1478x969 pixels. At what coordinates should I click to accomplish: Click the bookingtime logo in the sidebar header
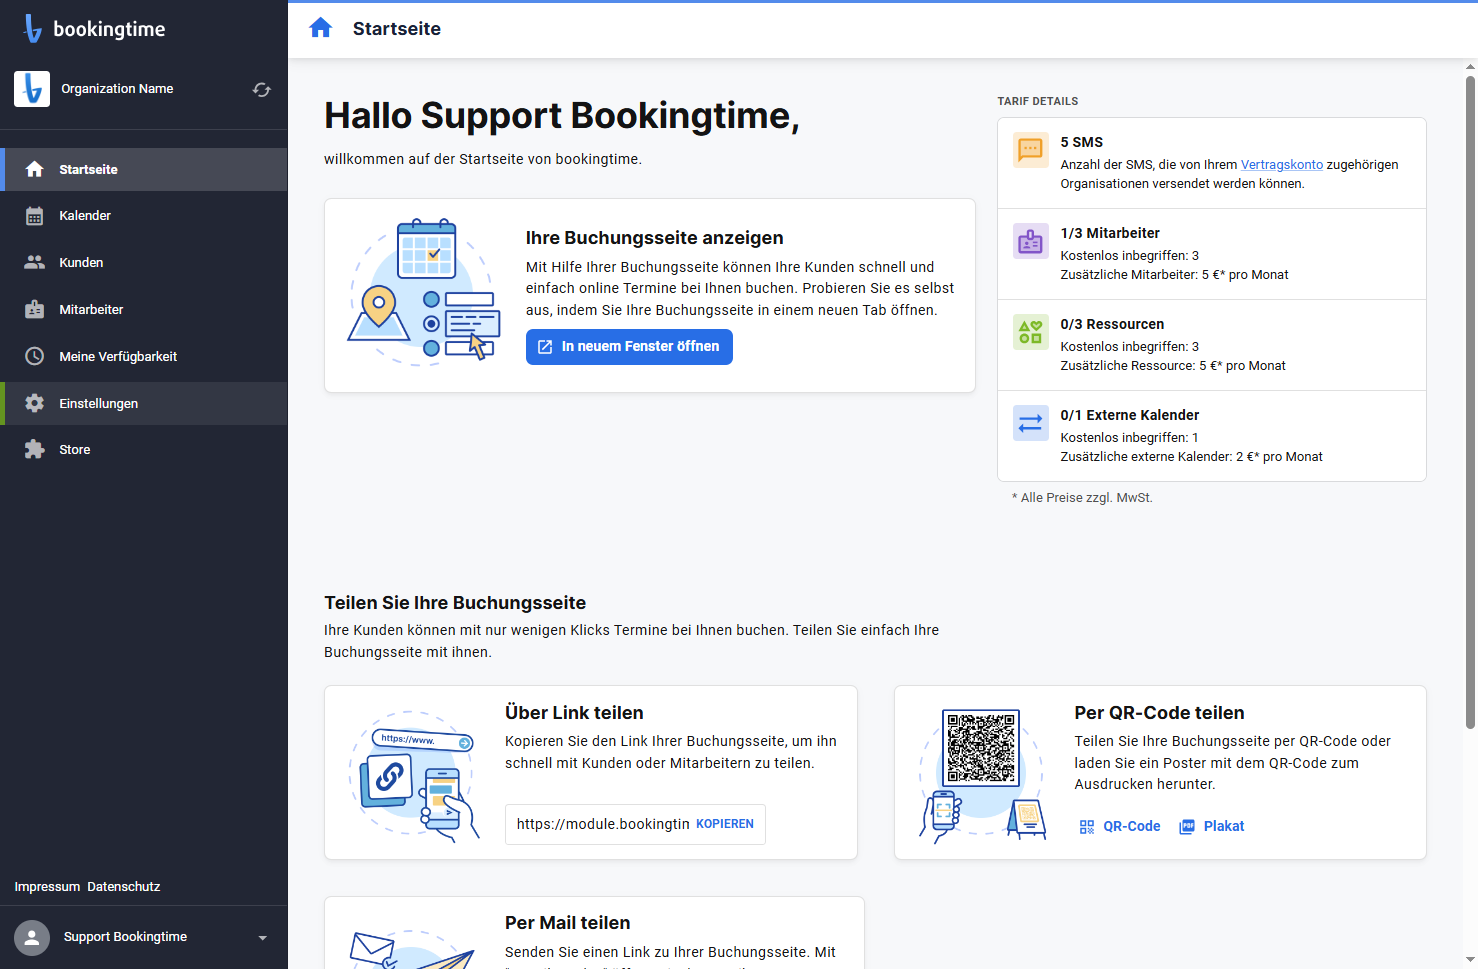click(94, 29)
